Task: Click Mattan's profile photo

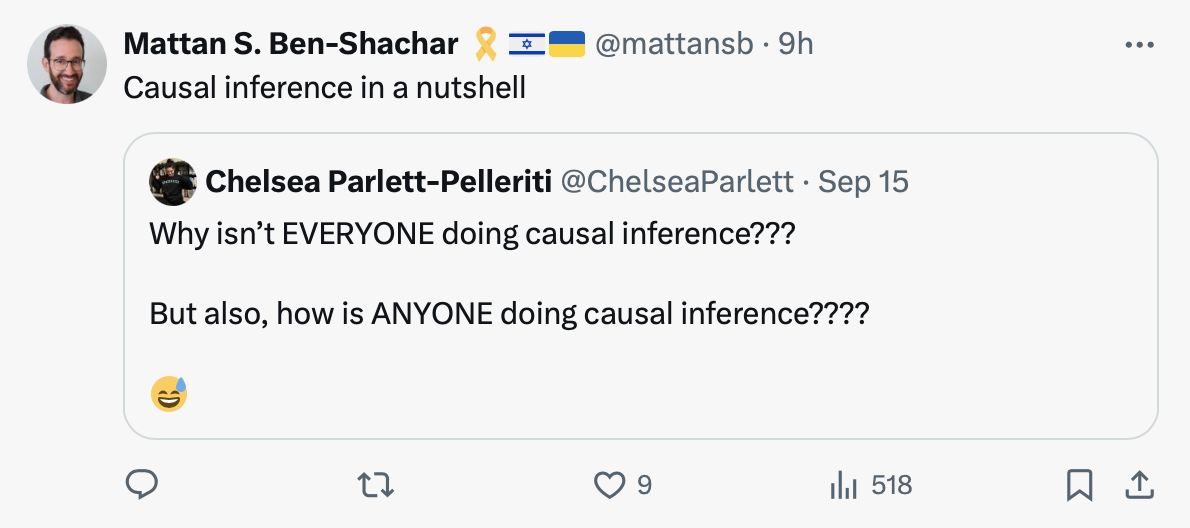Action: pyautogui.click(x=67, y=64)
